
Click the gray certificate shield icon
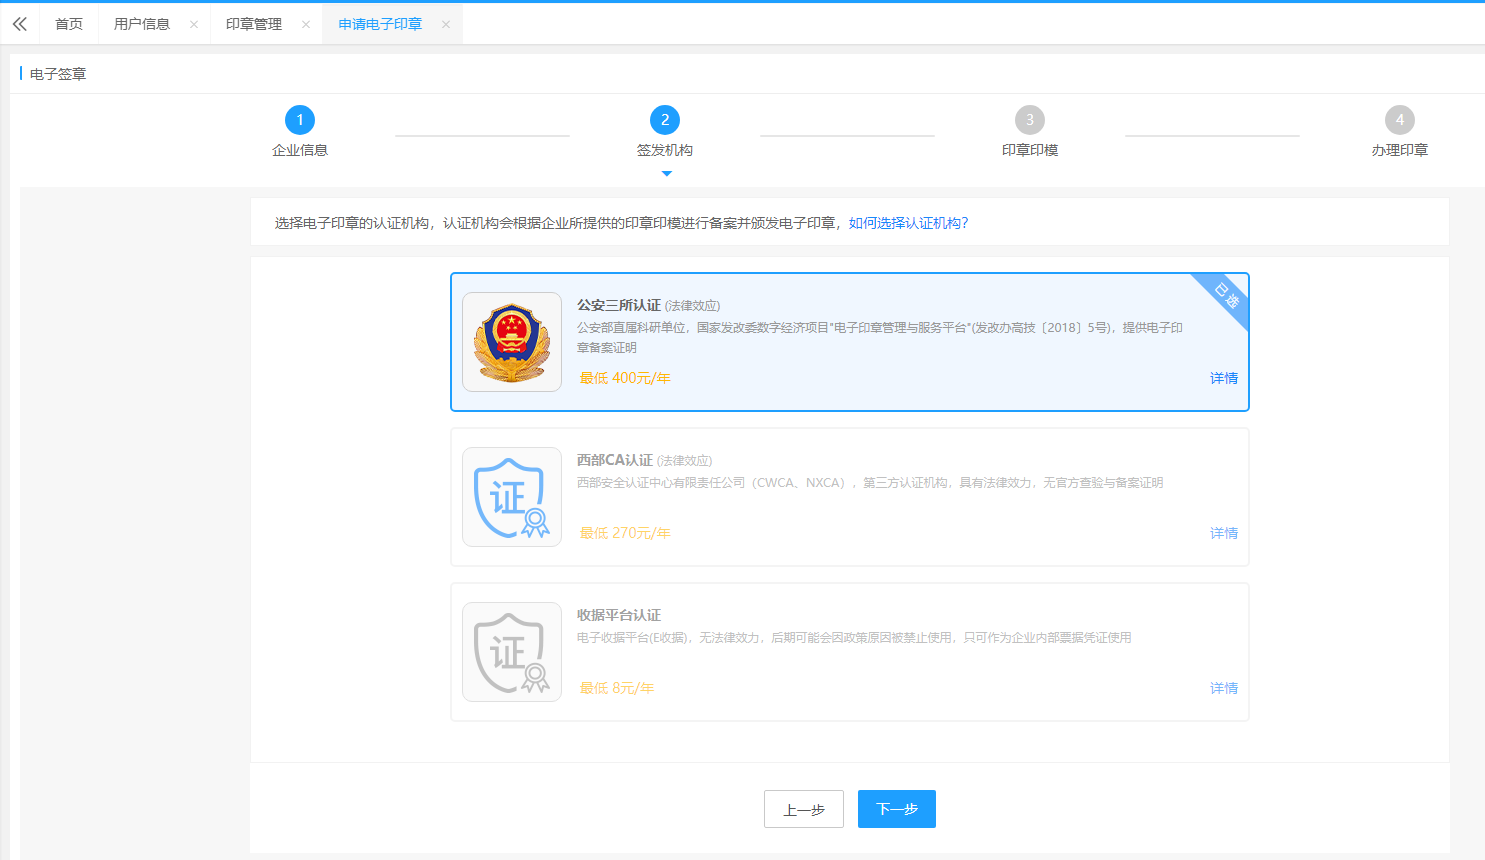[512, 652]
